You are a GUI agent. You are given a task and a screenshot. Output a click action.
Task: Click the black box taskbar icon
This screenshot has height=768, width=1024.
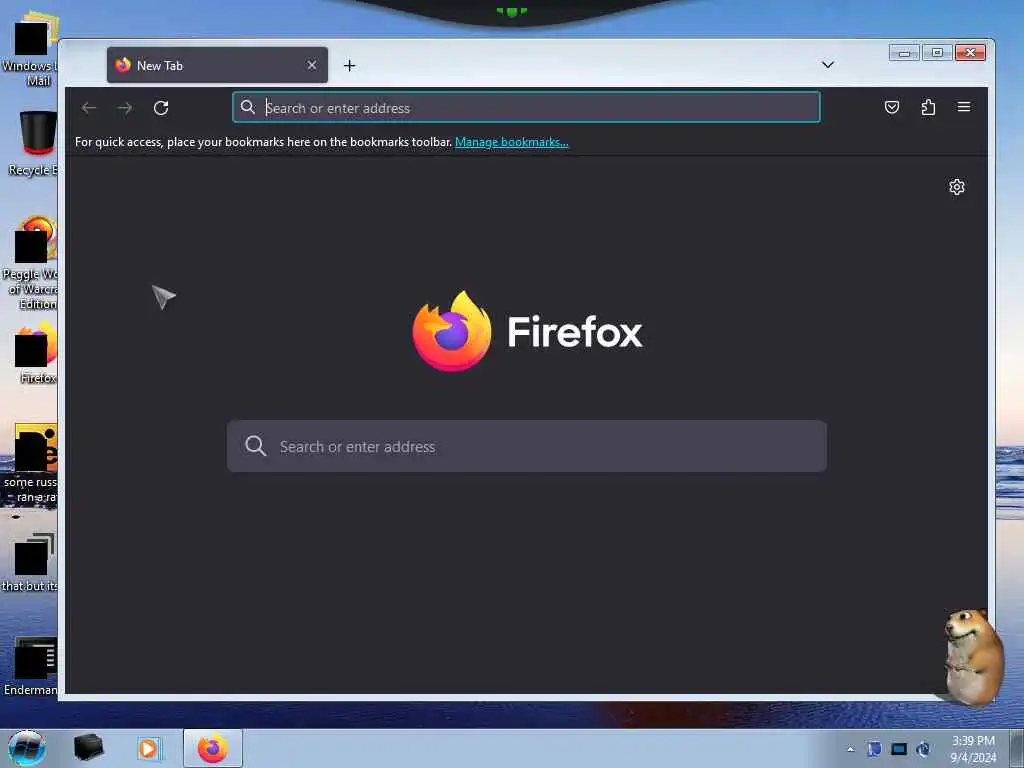point(88,748)
